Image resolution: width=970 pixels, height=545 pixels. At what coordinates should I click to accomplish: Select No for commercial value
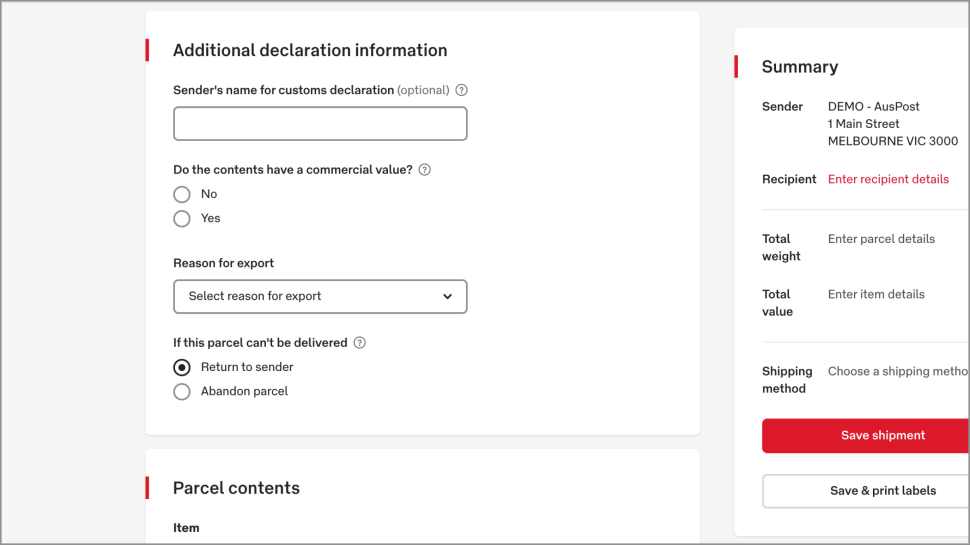point(182,195)
